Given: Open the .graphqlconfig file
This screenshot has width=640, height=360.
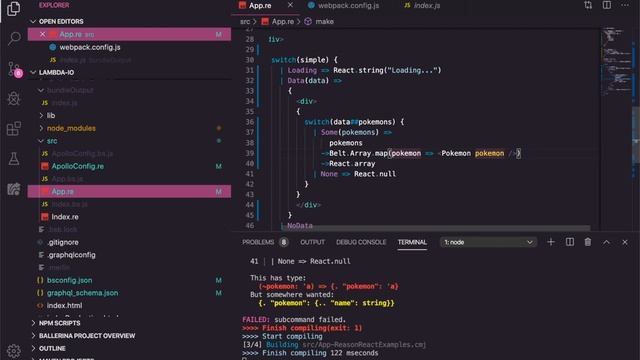Looking at the screenshot, I should 129,255.
